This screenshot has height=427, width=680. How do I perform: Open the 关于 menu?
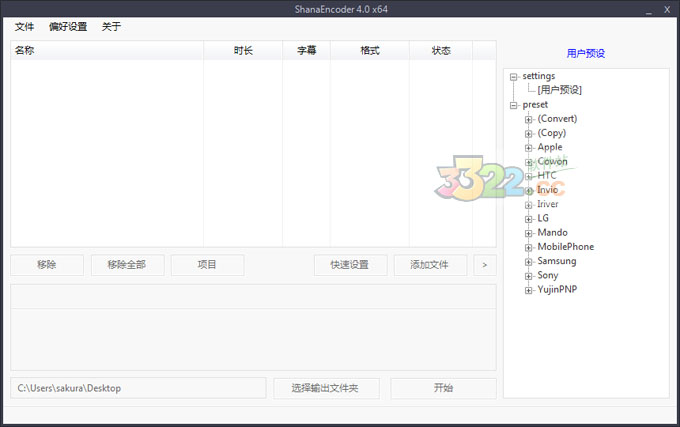click(x=111, y=27)
